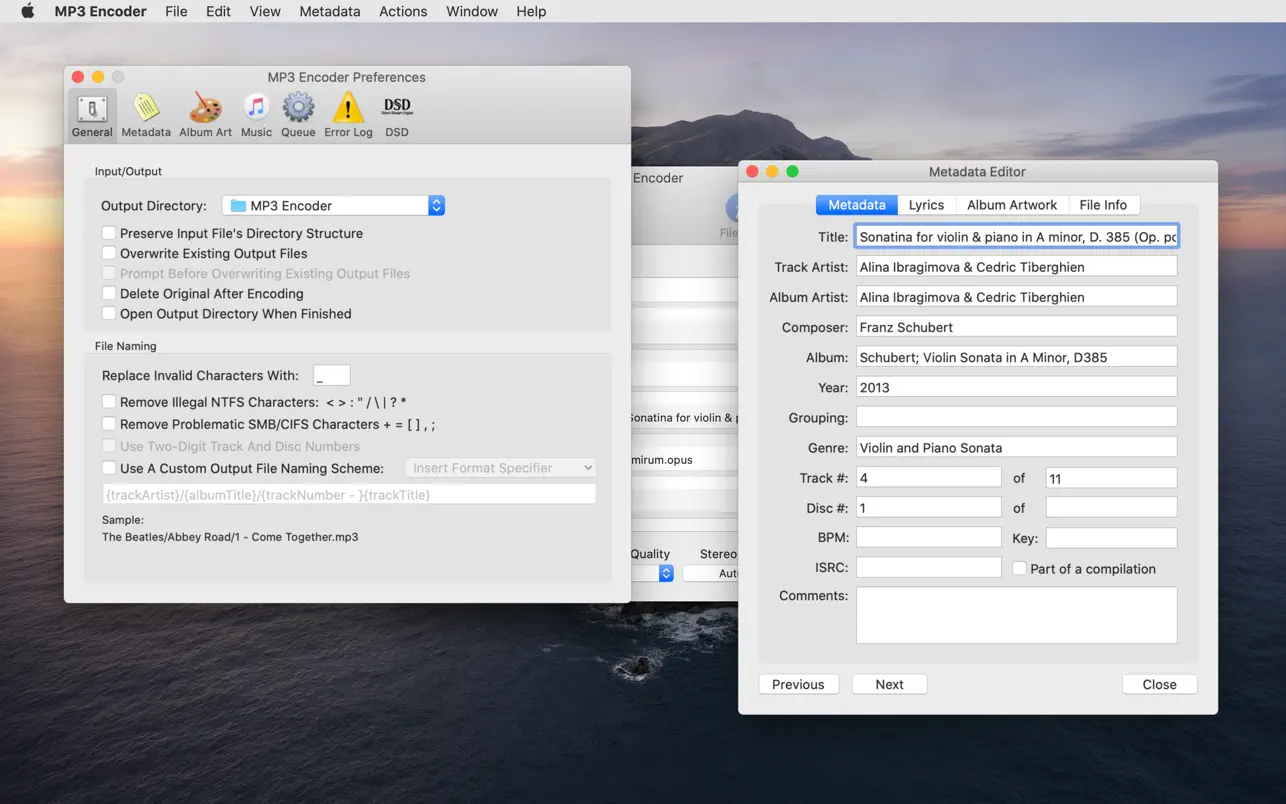Open the Error Log preferences pane
The width and height of the screenshot is (1286, 804).
(348, 115)
